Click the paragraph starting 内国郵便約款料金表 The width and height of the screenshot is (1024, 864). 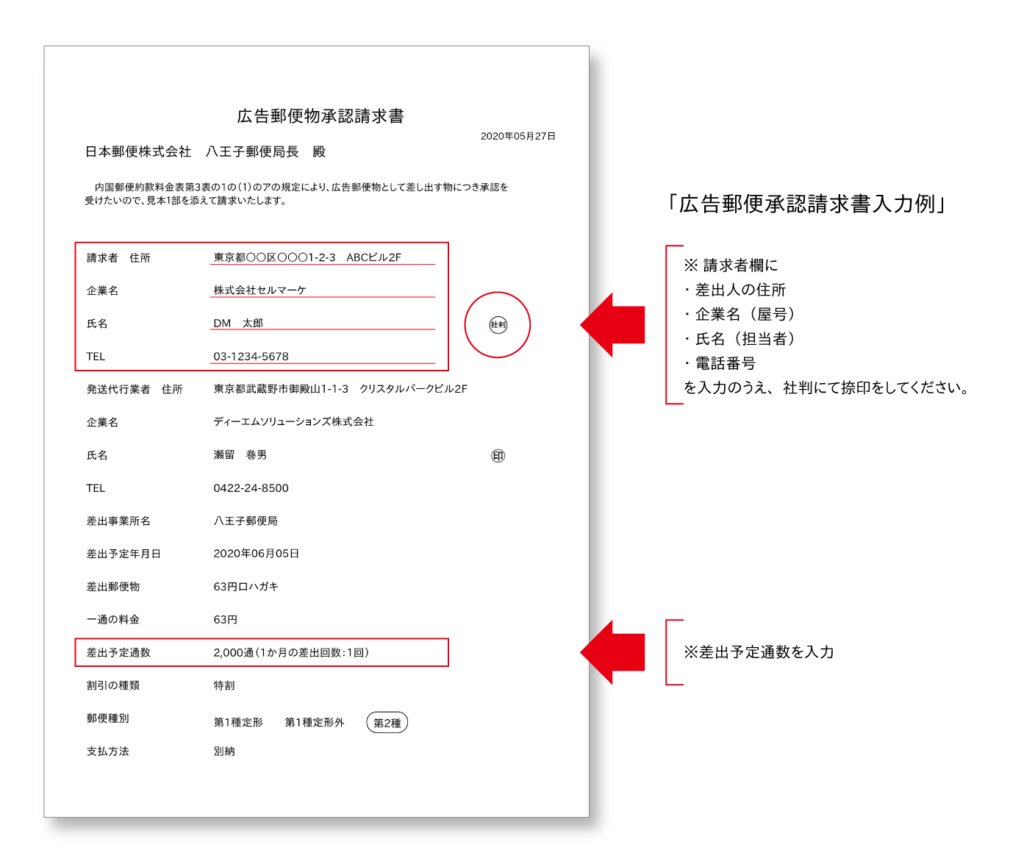[x=296, y=193]
